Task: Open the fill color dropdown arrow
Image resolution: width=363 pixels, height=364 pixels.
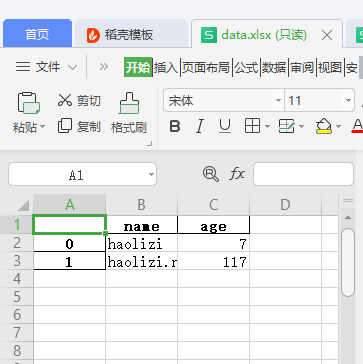Action: click(338, 127)
